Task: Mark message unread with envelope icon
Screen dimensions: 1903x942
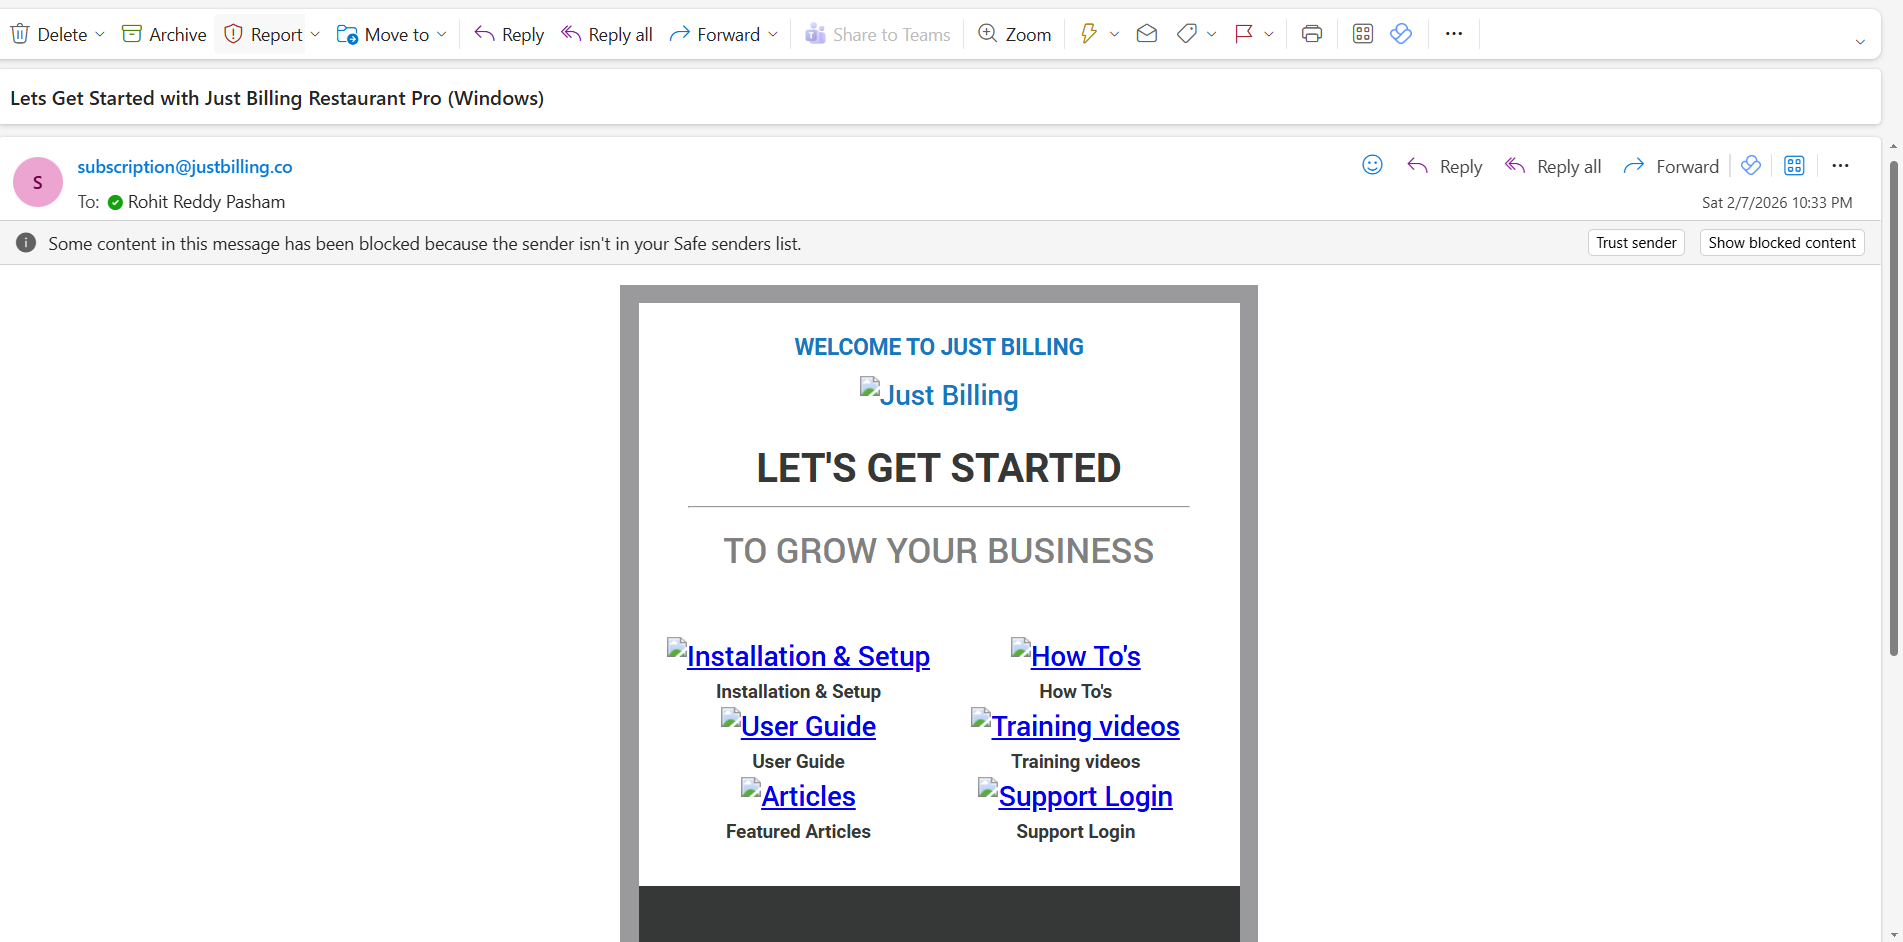Action: 1147,34
